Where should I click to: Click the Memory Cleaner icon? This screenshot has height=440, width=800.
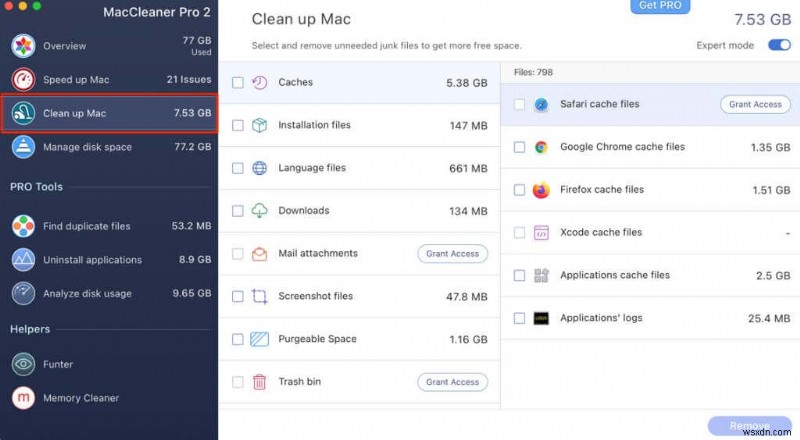coord(23,398)
